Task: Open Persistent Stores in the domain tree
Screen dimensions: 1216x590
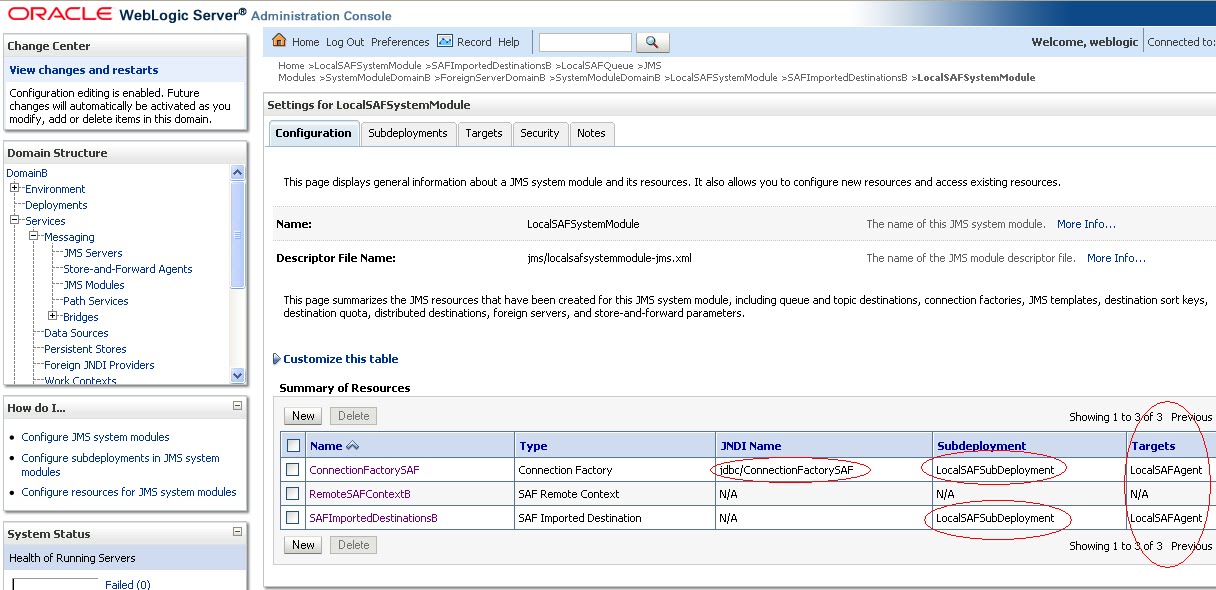Action: click(x=85, y=349)
